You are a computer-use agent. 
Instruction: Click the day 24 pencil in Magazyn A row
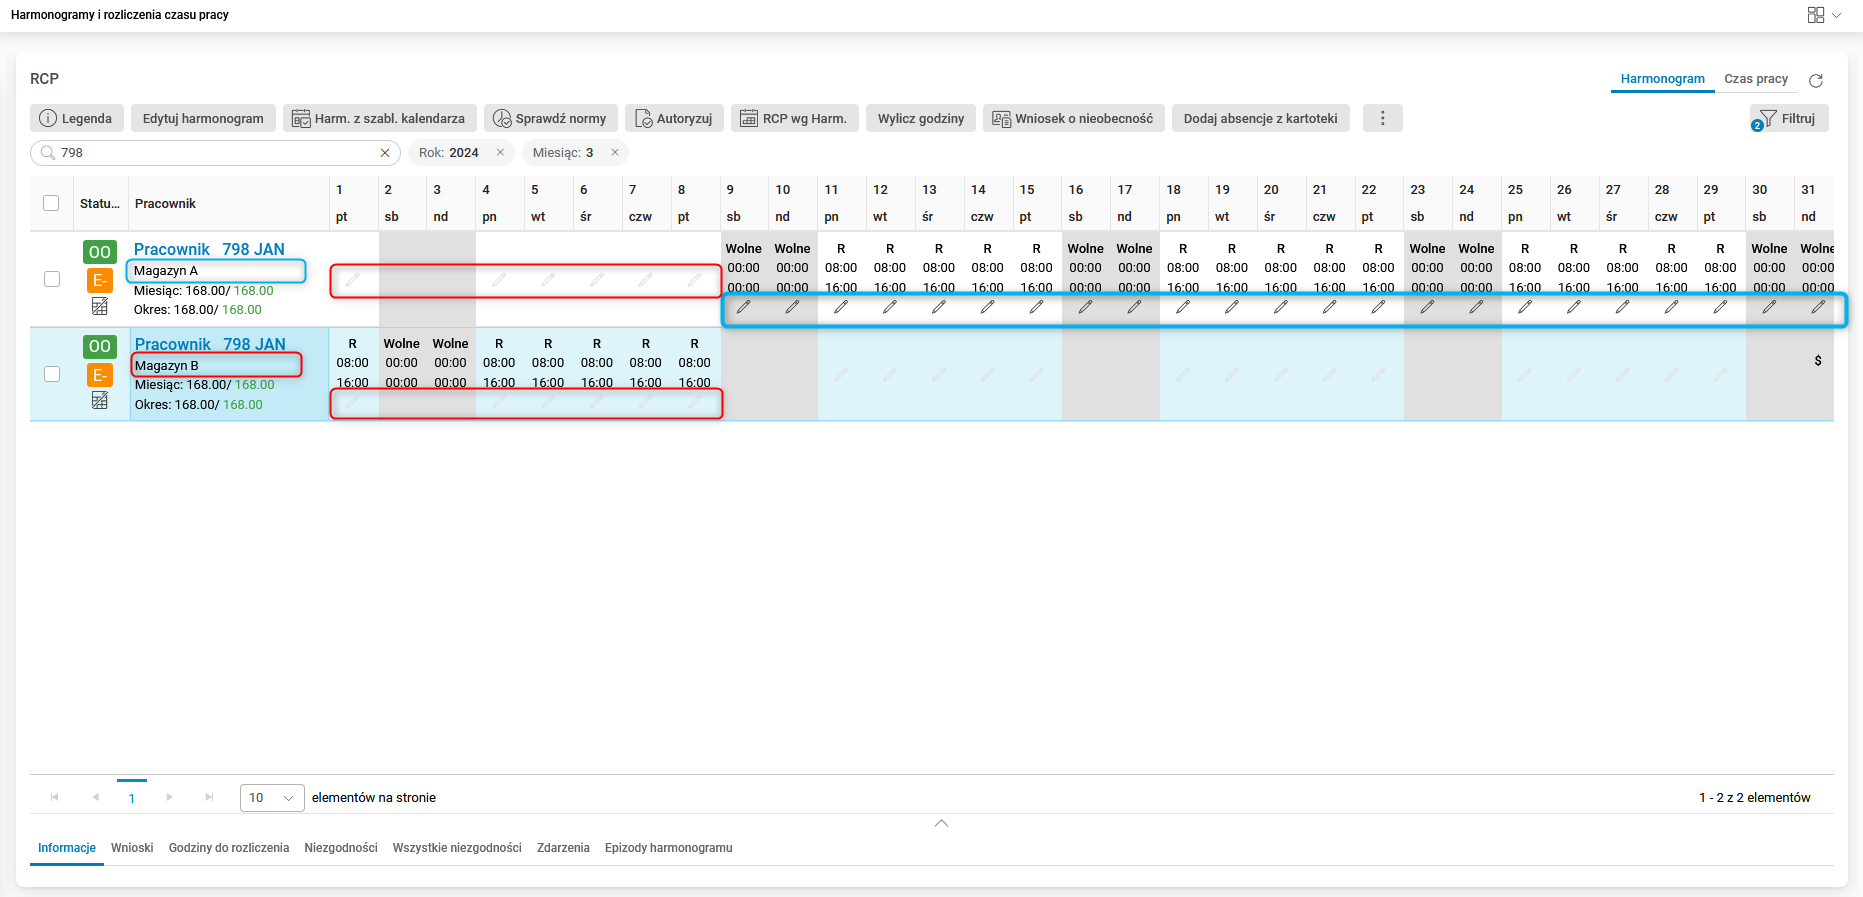(1476, 308)
